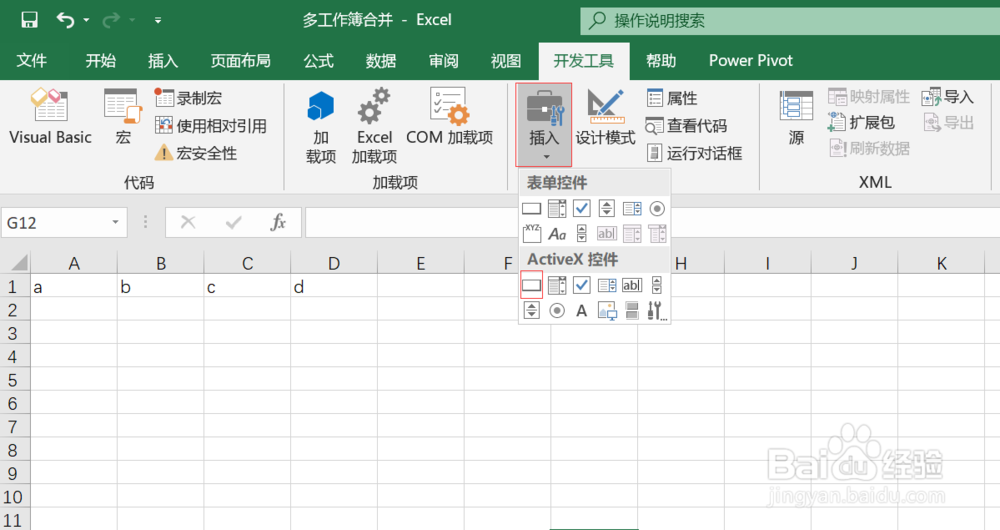Viewport: 1000px width, 530px height.
Task: Open control 属性 properties
Action: pos(672,98)
